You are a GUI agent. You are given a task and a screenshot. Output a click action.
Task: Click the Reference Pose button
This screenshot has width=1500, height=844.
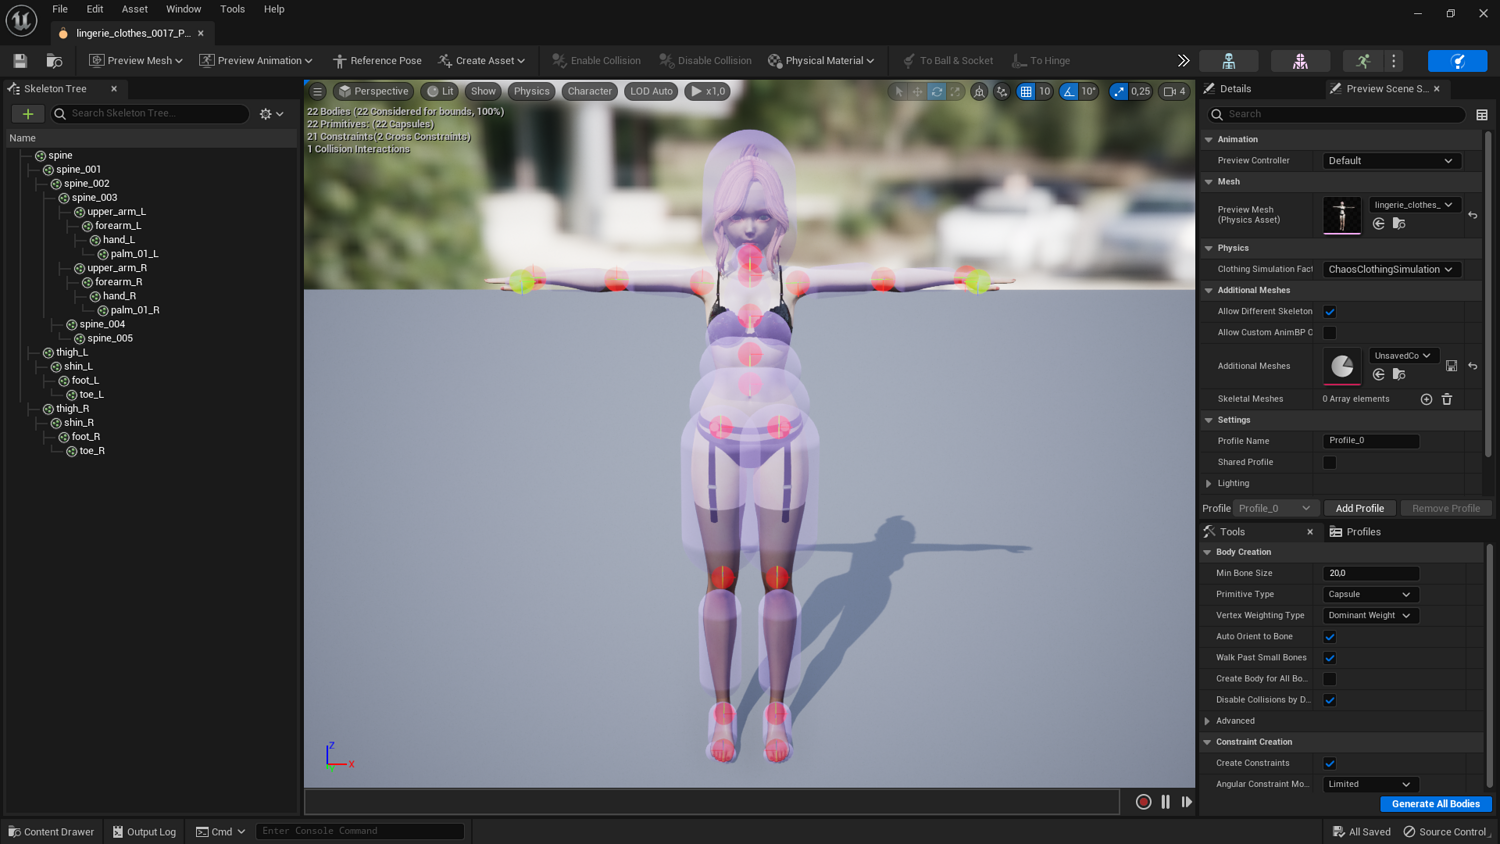377,61
